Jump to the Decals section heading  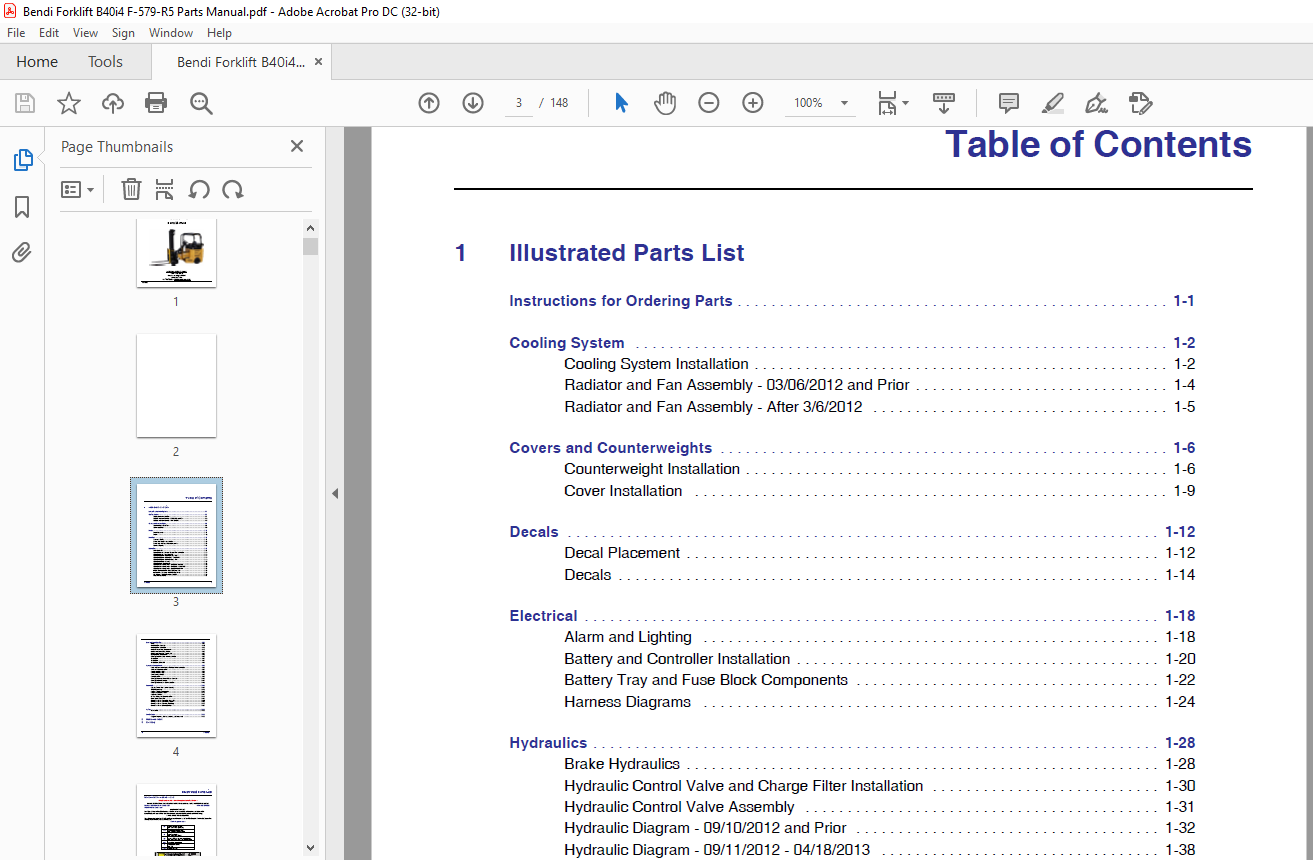534,532
